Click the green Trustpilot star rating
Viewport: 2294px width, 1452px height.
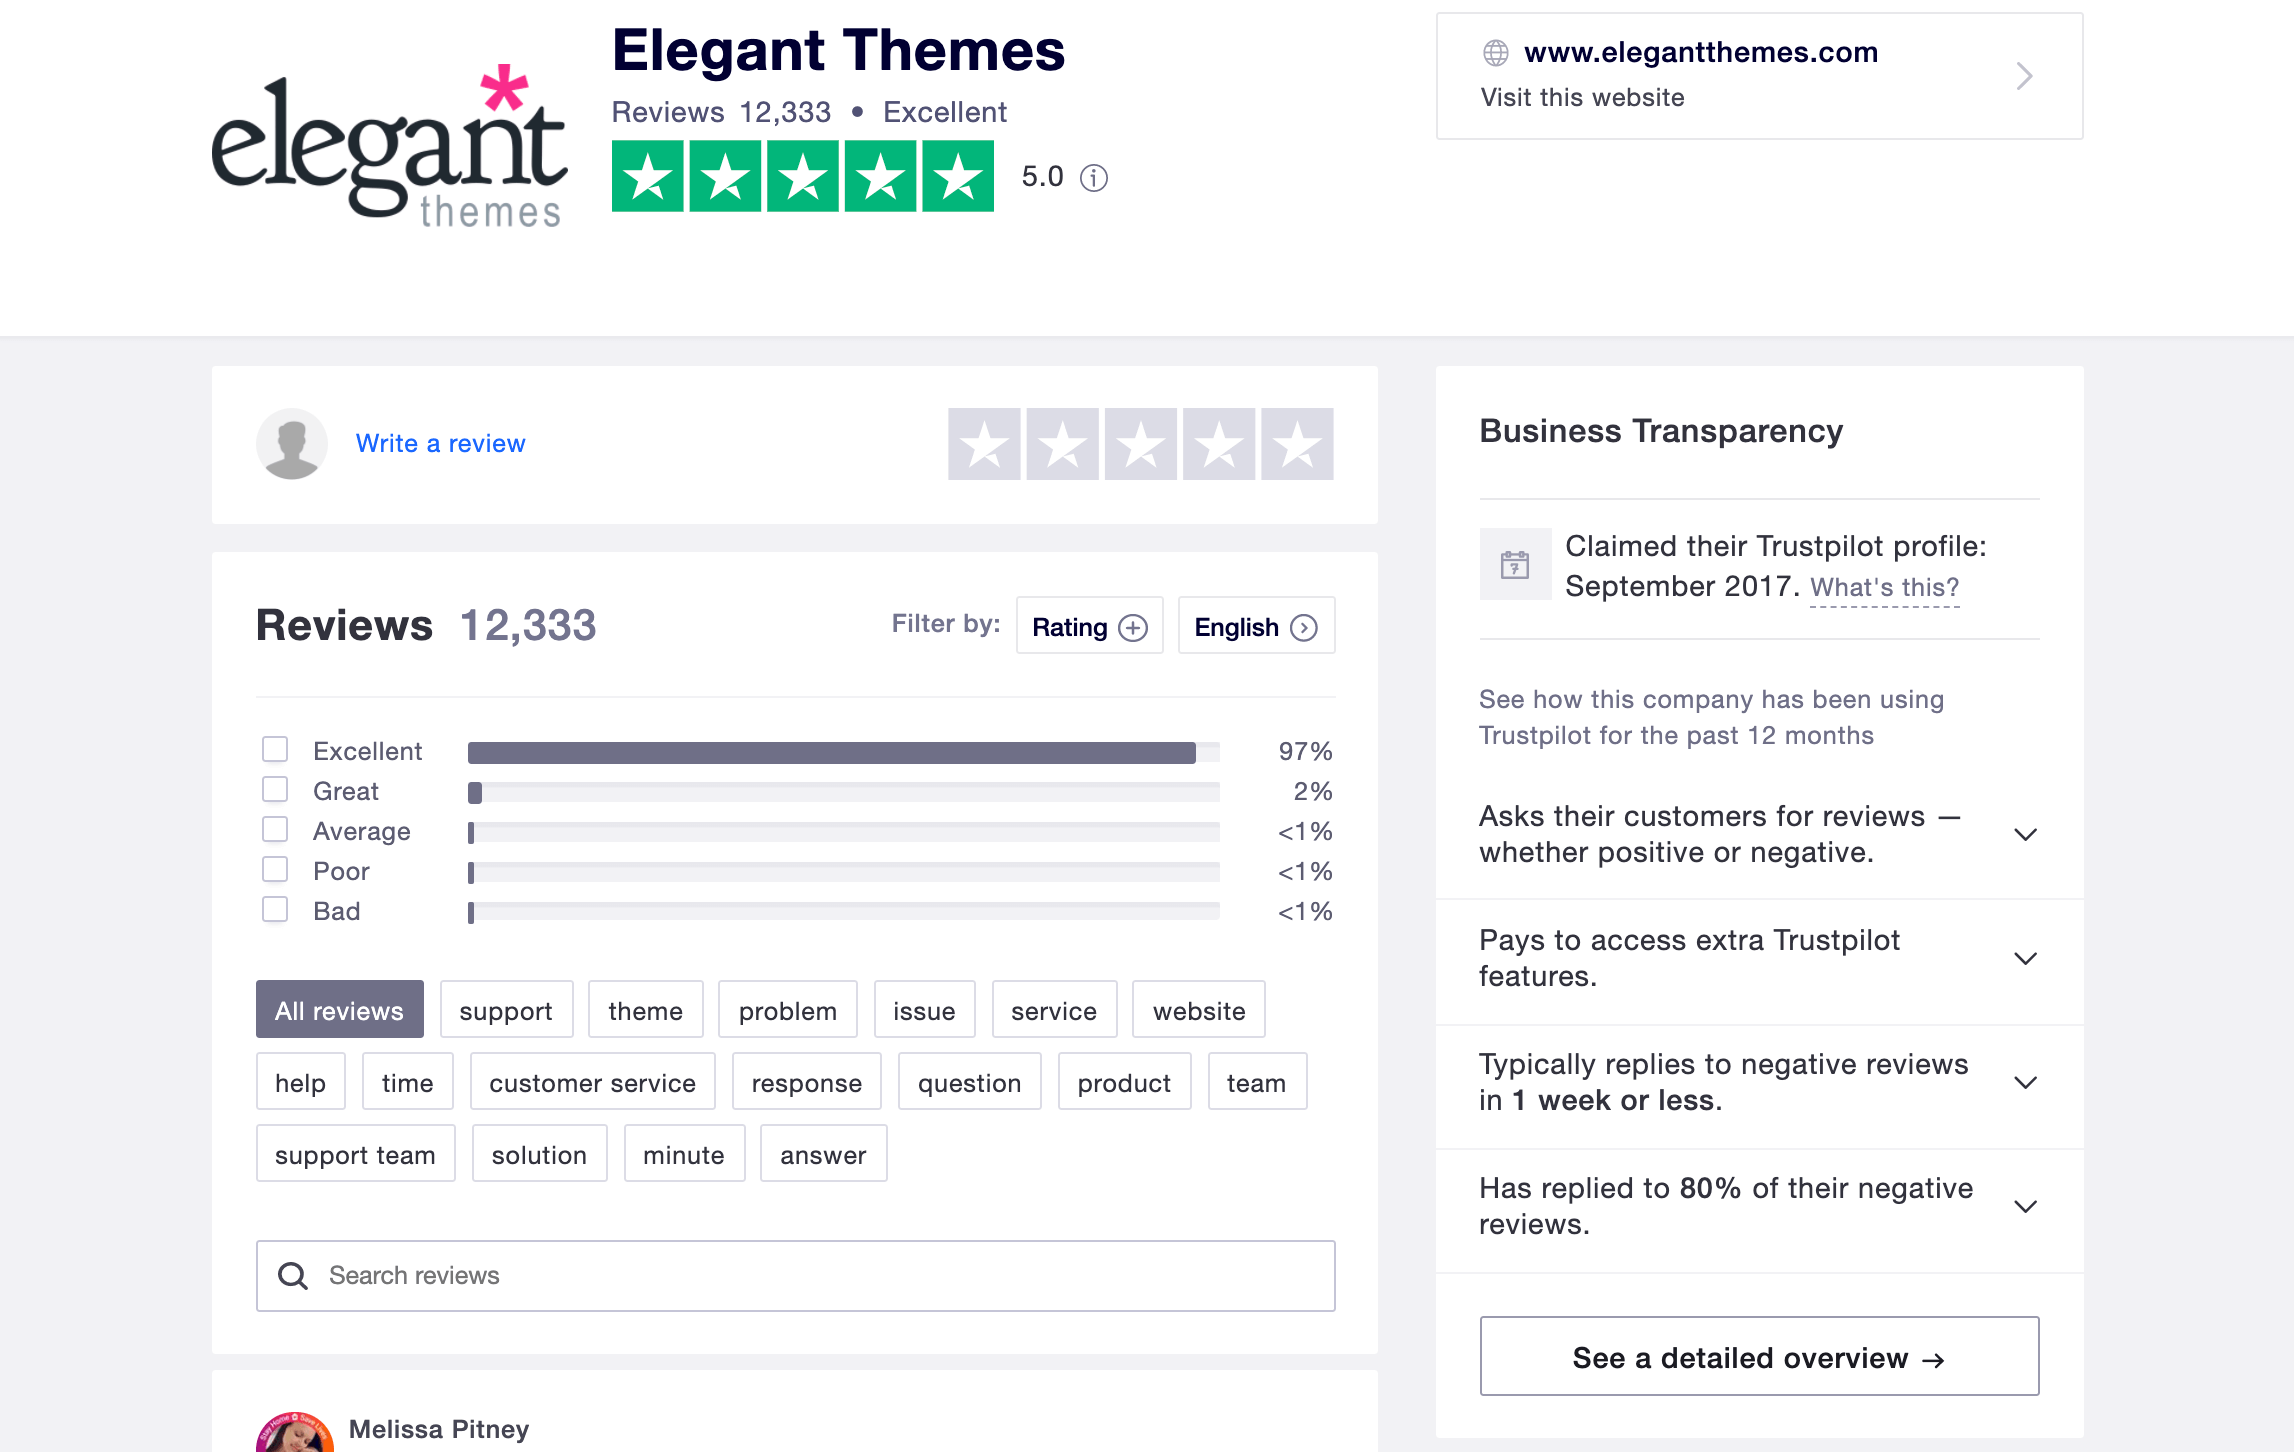tap(803, 178)
